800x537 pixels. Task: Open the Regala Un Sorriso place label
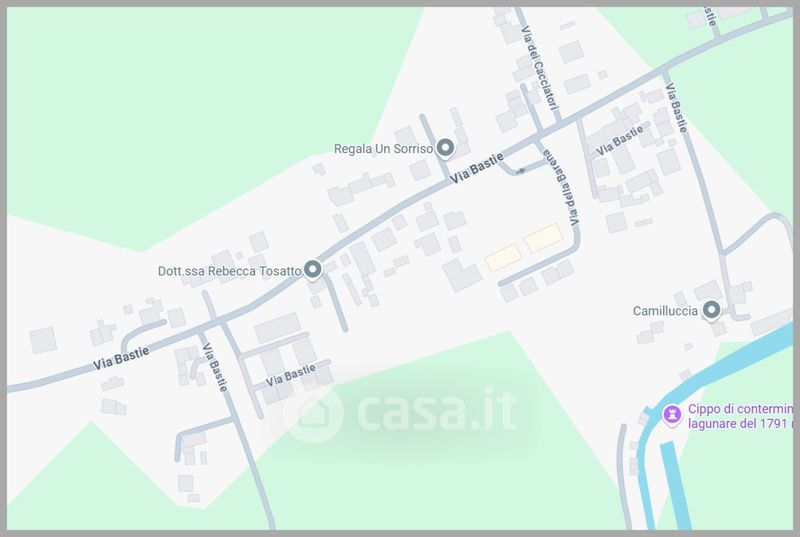[383, 149]
